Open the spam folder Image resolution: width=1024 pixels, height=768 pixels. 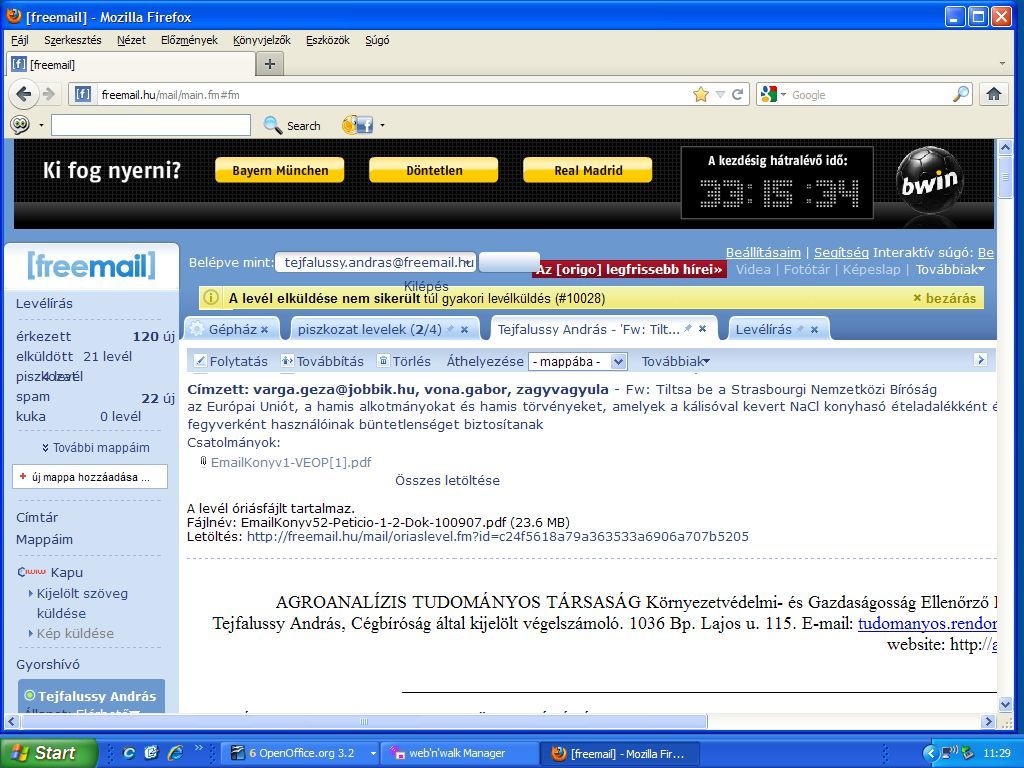pos(33,397)
